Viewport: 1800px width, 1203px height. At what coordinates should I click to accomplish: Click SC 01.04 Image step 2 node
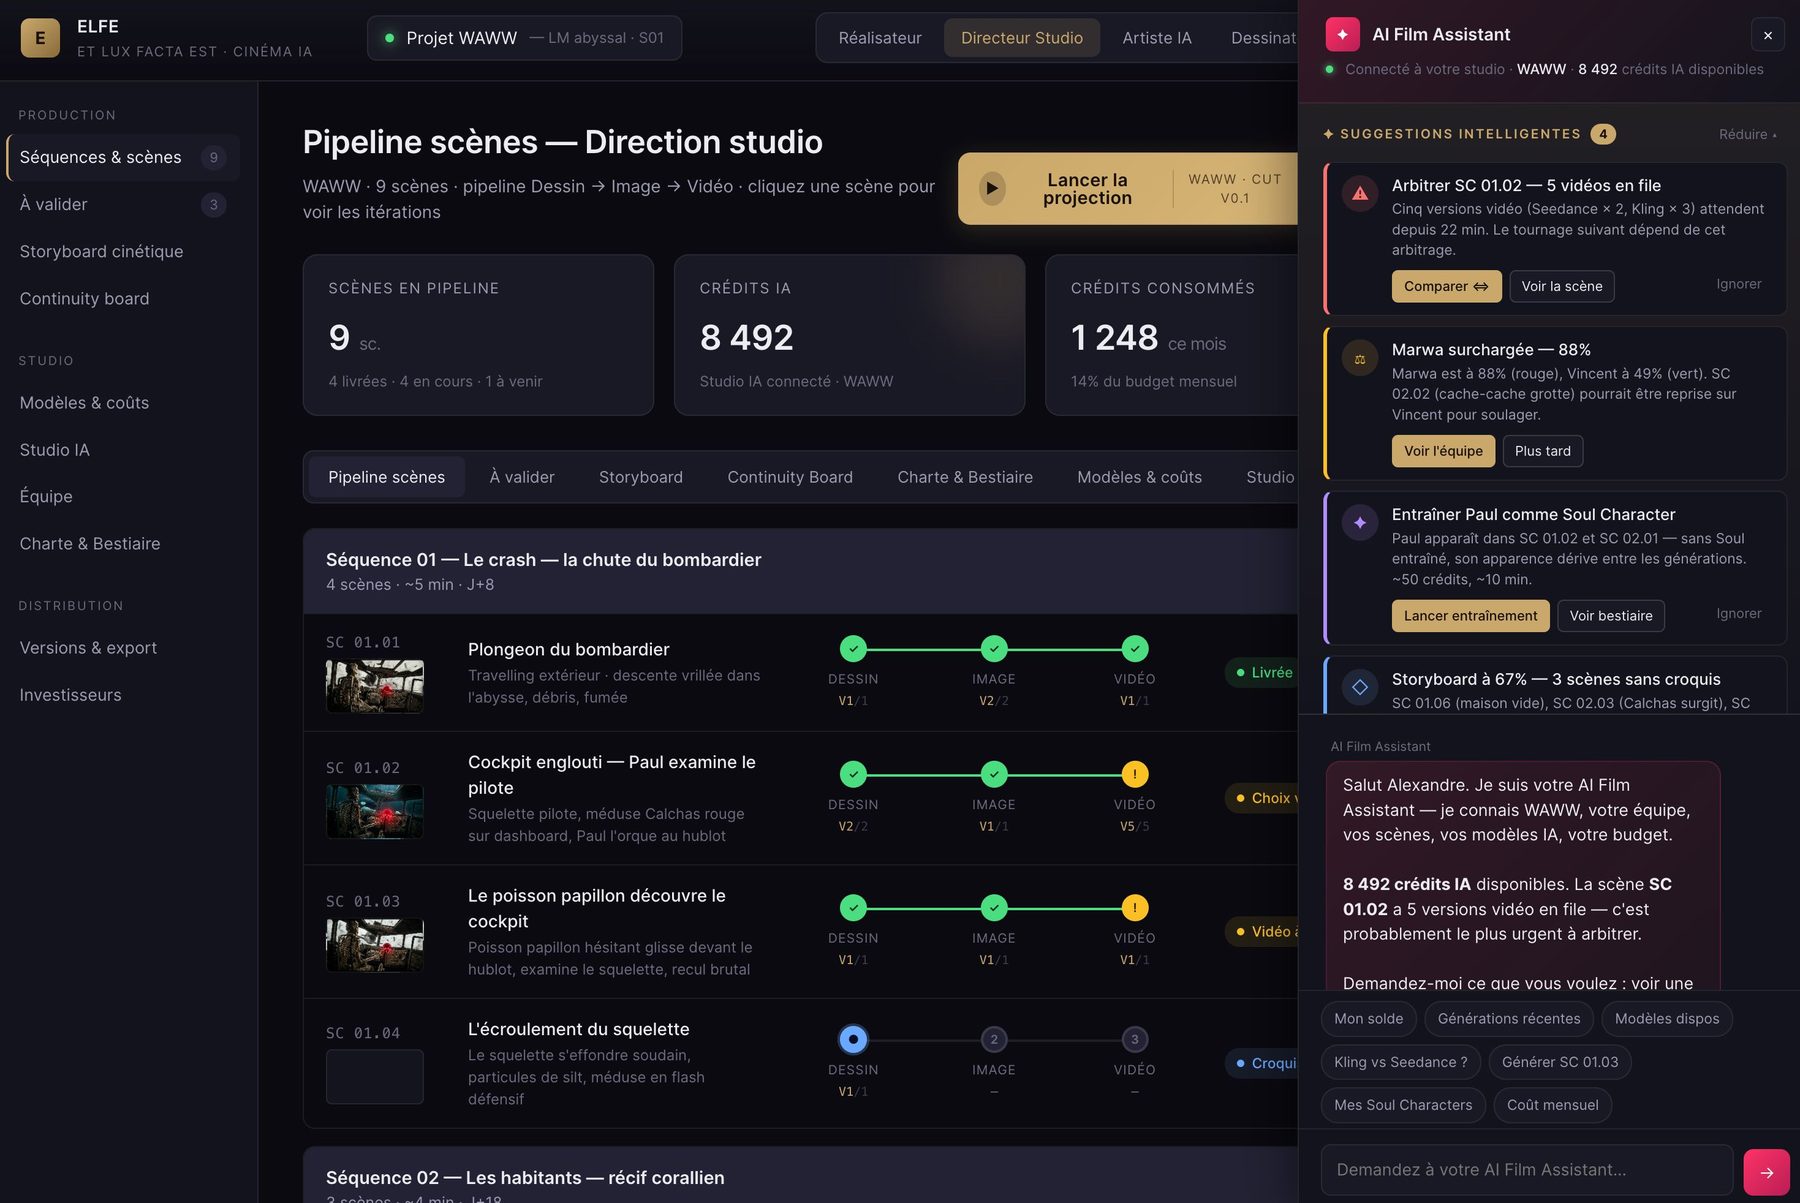[994, 1039]
